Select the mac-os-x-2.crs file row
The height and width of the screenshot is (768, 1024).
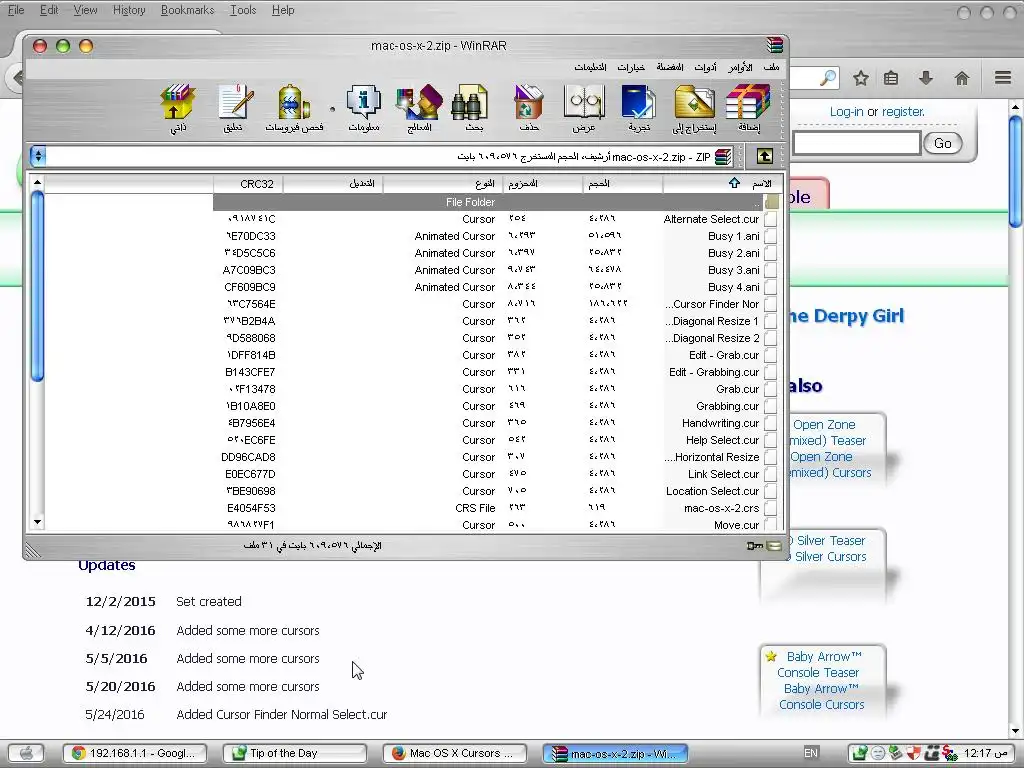pos(496,507)
